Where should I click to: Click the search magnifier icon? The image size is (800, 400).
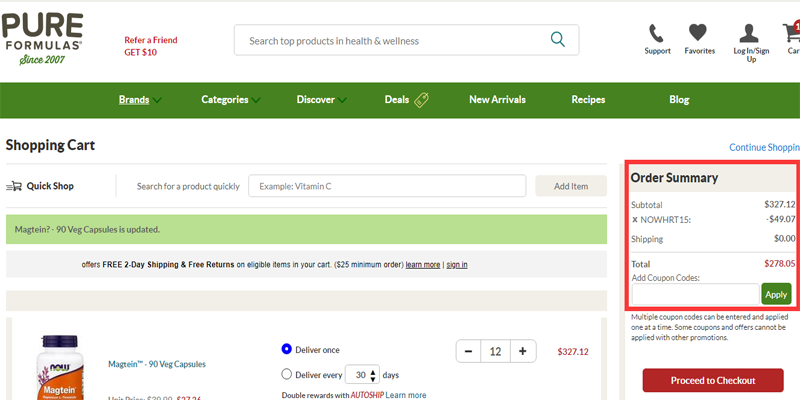click(557, 40)
